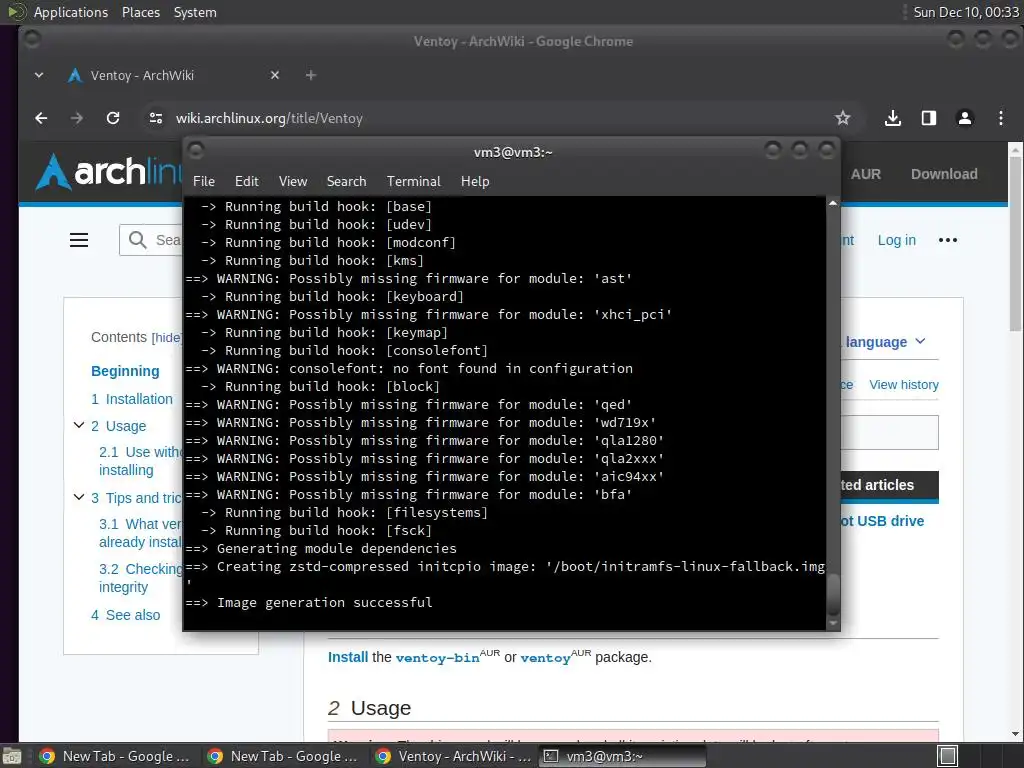Screen dimensions: 1024x768
Task: Switch to Ventoy - ArchWiki taskbar item
Action: click(454, 756)
